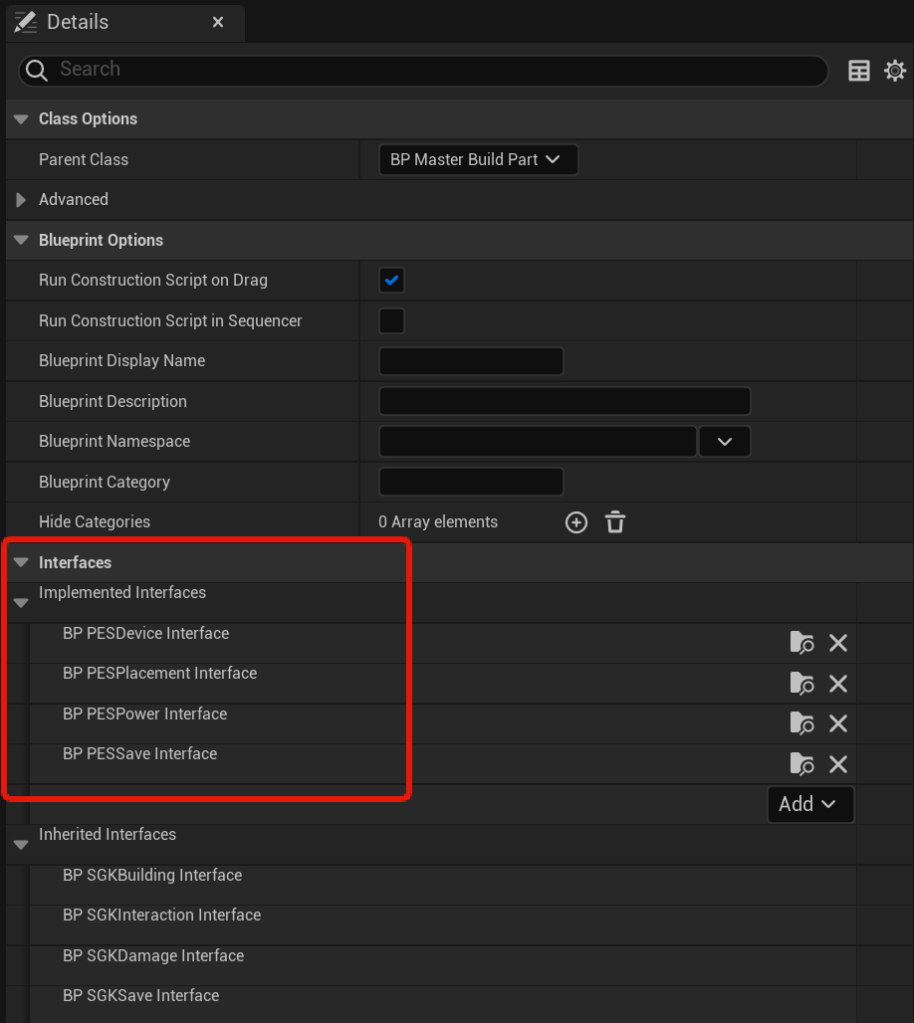Browse to BP PESDevice Interface asset
The width and height of the screenshot is (914, 1023).
(801, 643)
